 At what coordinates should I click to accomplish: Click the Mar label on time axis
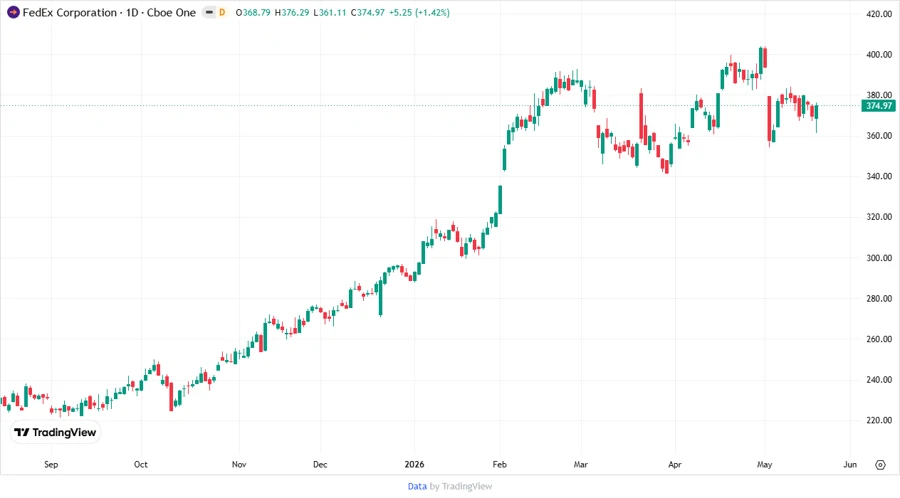coord(580,464)
